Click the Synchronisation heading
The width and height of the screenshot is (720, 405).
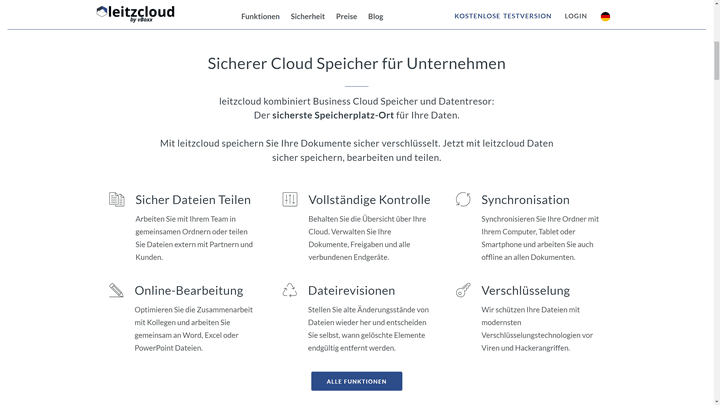[525, 200]
